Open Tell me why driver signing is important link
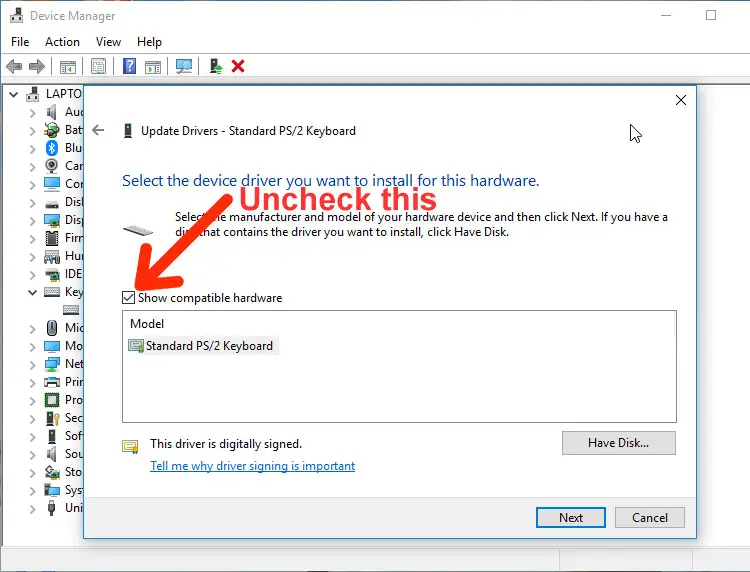This screenshot has height=572, width=750. coord(253,466)
